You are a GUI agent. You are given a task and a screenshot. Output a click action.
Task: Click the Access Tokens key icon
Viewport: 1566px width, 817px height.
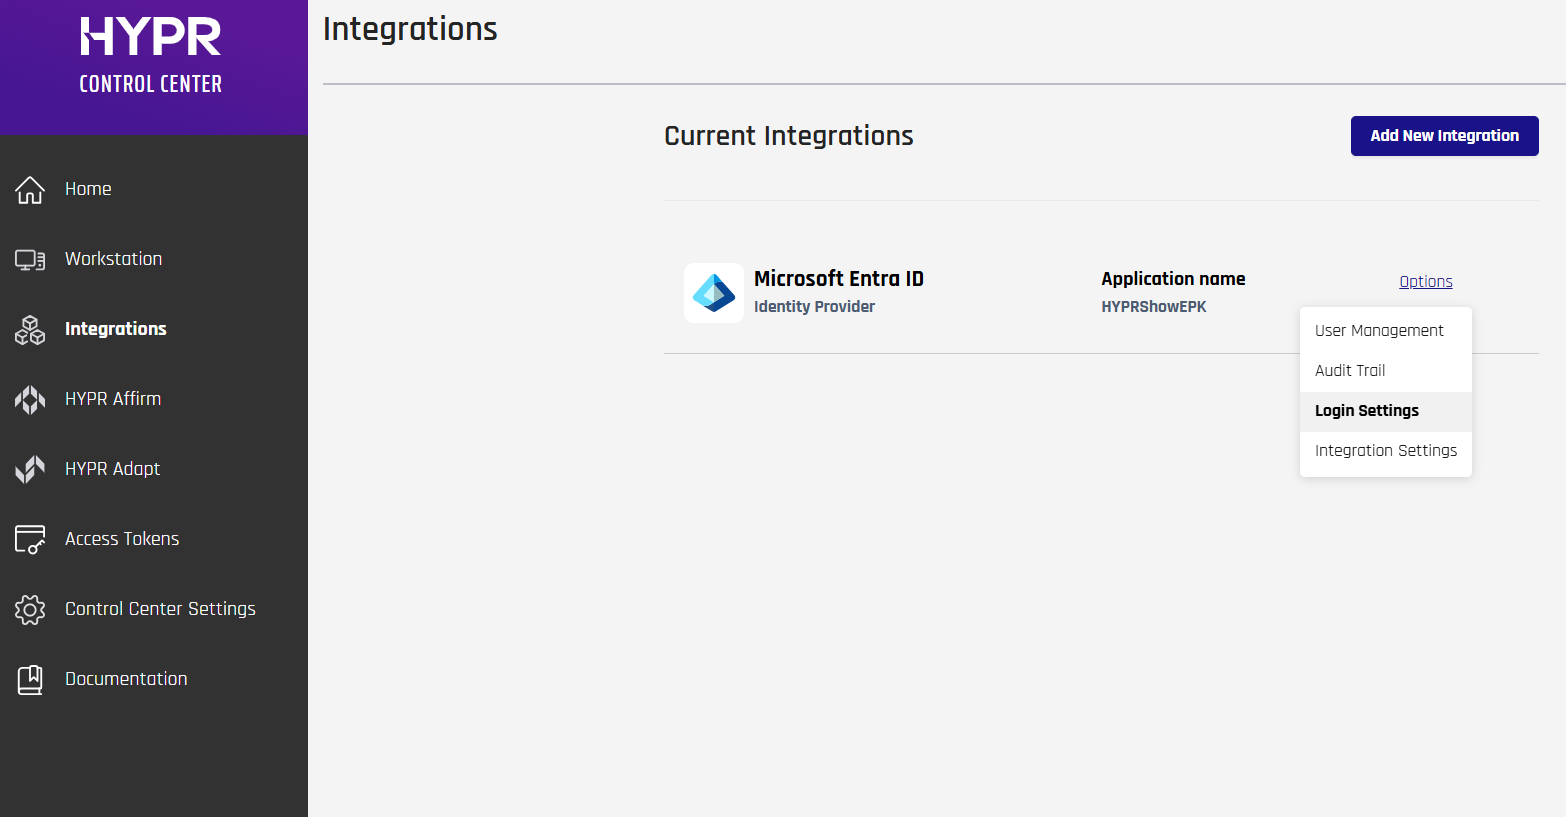tap(30, 539)
